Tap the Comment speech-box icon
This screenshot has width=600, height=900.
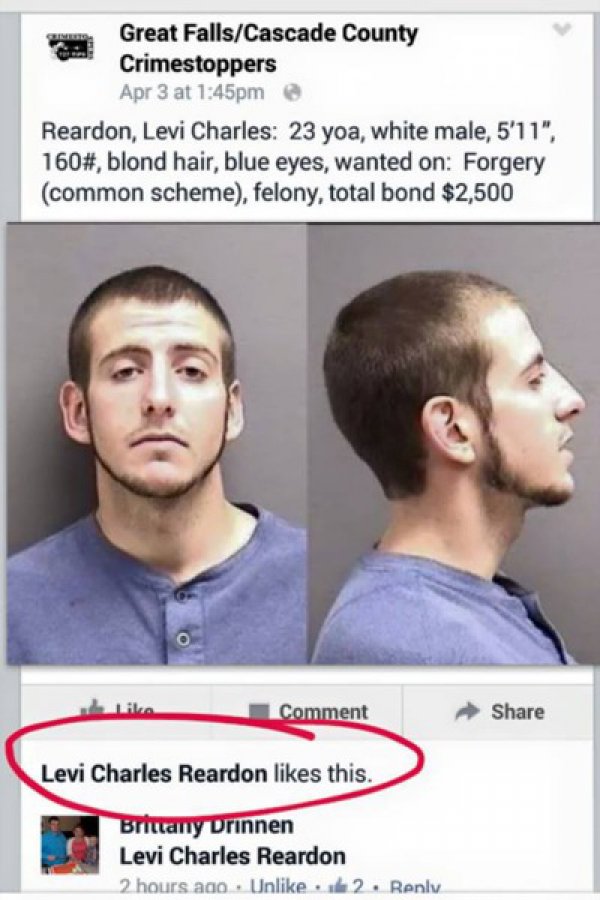click(x=259, y=711)
